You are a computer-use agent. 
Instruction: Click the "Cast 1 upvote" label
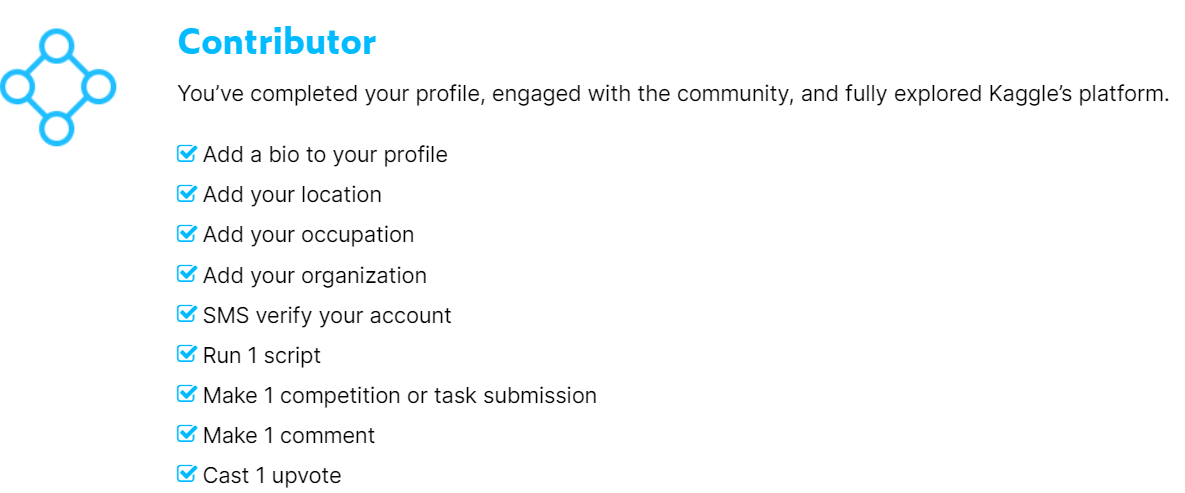point(271,476)
